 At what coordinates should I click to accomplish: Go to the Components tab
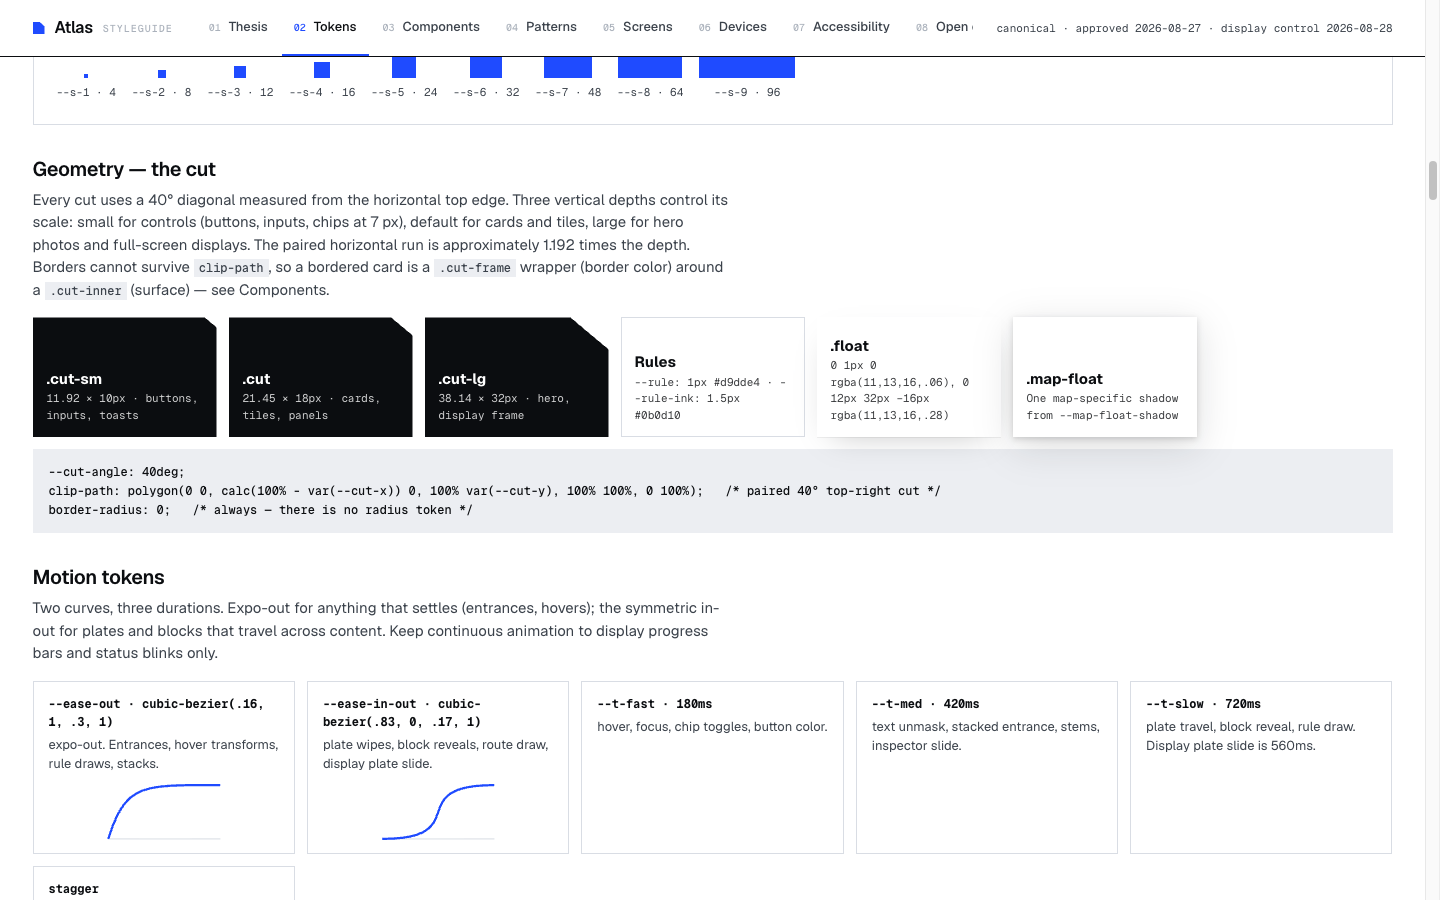[431, 27]
